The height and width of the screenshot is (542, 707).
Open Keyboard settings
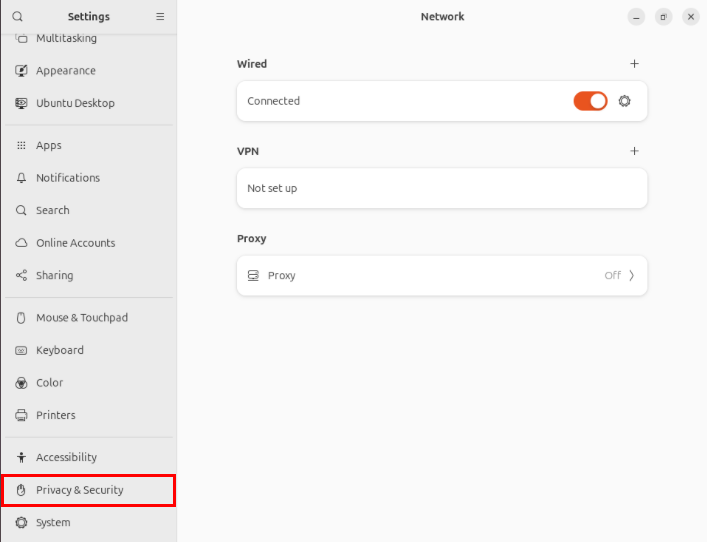point(89,350)
